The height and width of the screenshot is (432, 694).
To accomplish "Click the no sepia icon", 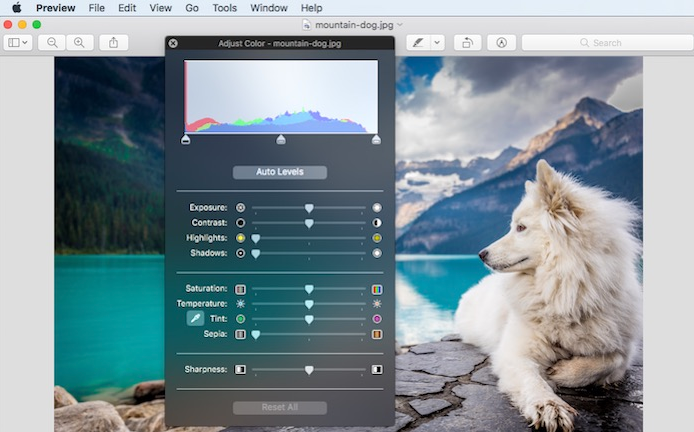I will 240,334.
